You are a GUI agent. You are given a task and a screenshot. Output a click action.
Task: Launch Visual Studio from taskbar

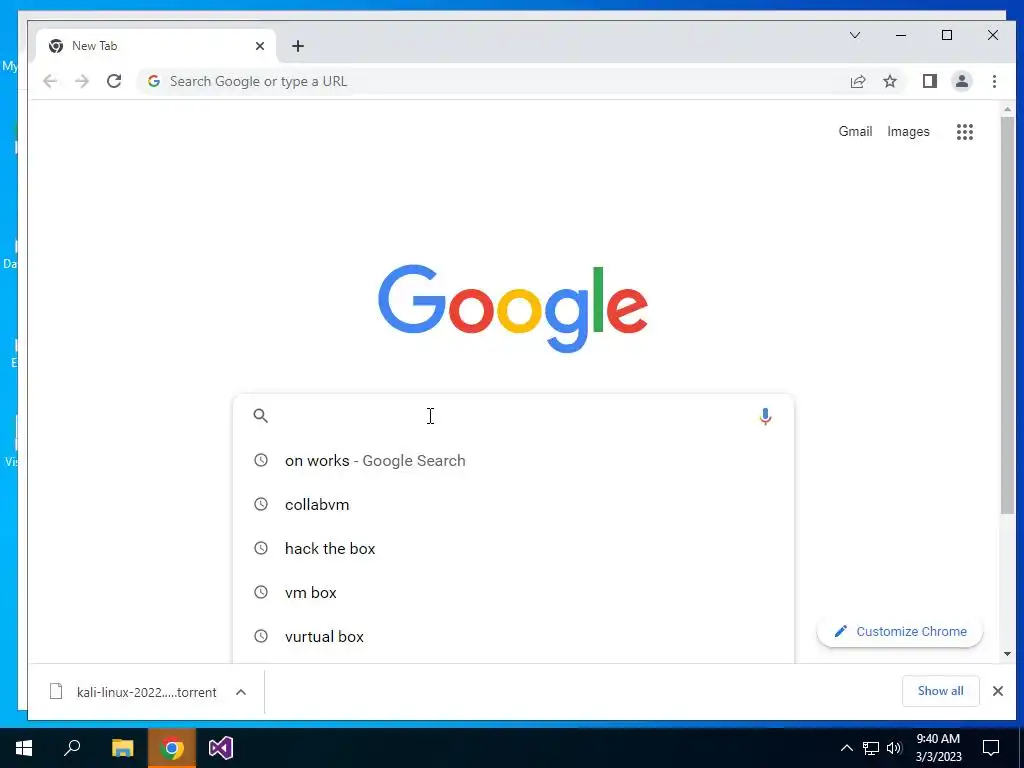[x=221, y=748]
